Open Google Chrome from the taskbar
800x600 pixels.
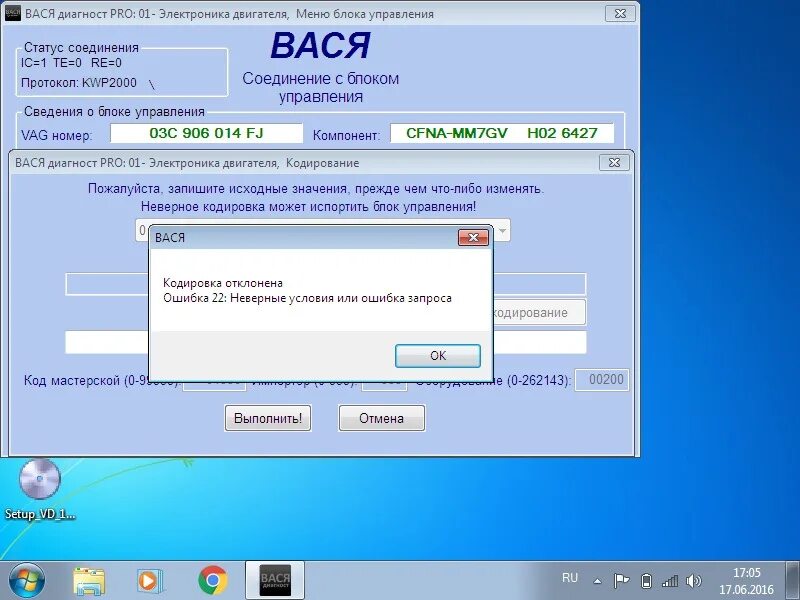213,581
